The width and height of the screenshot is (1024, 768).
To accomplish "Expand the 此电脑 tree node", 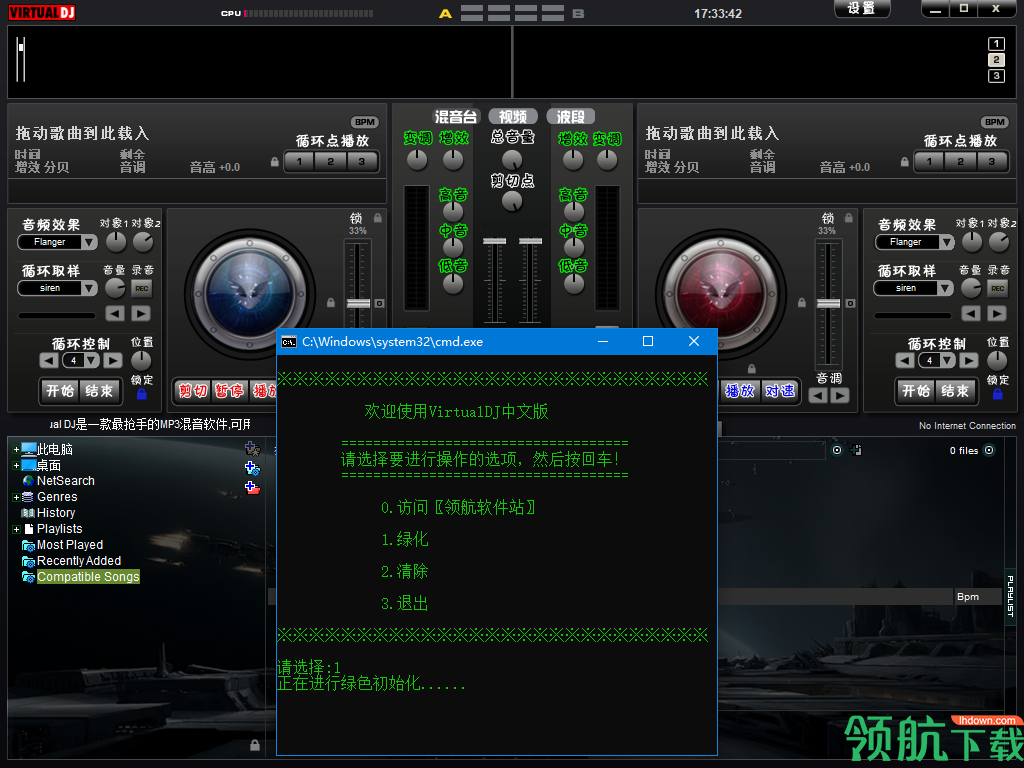I will (x=16, y=449).
